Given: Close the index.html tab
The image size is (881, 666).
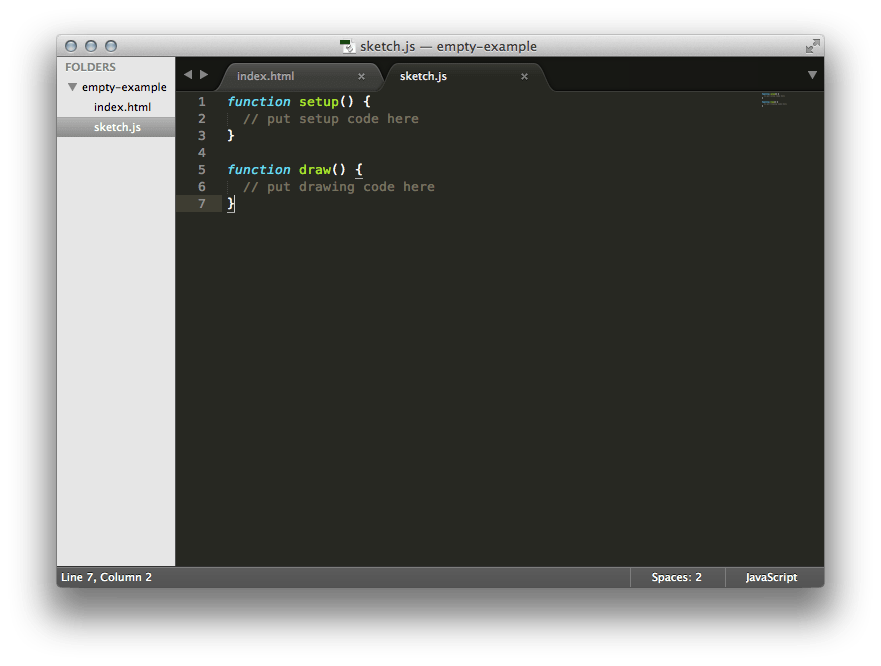Looking at the screenshot, I should 361,76.
